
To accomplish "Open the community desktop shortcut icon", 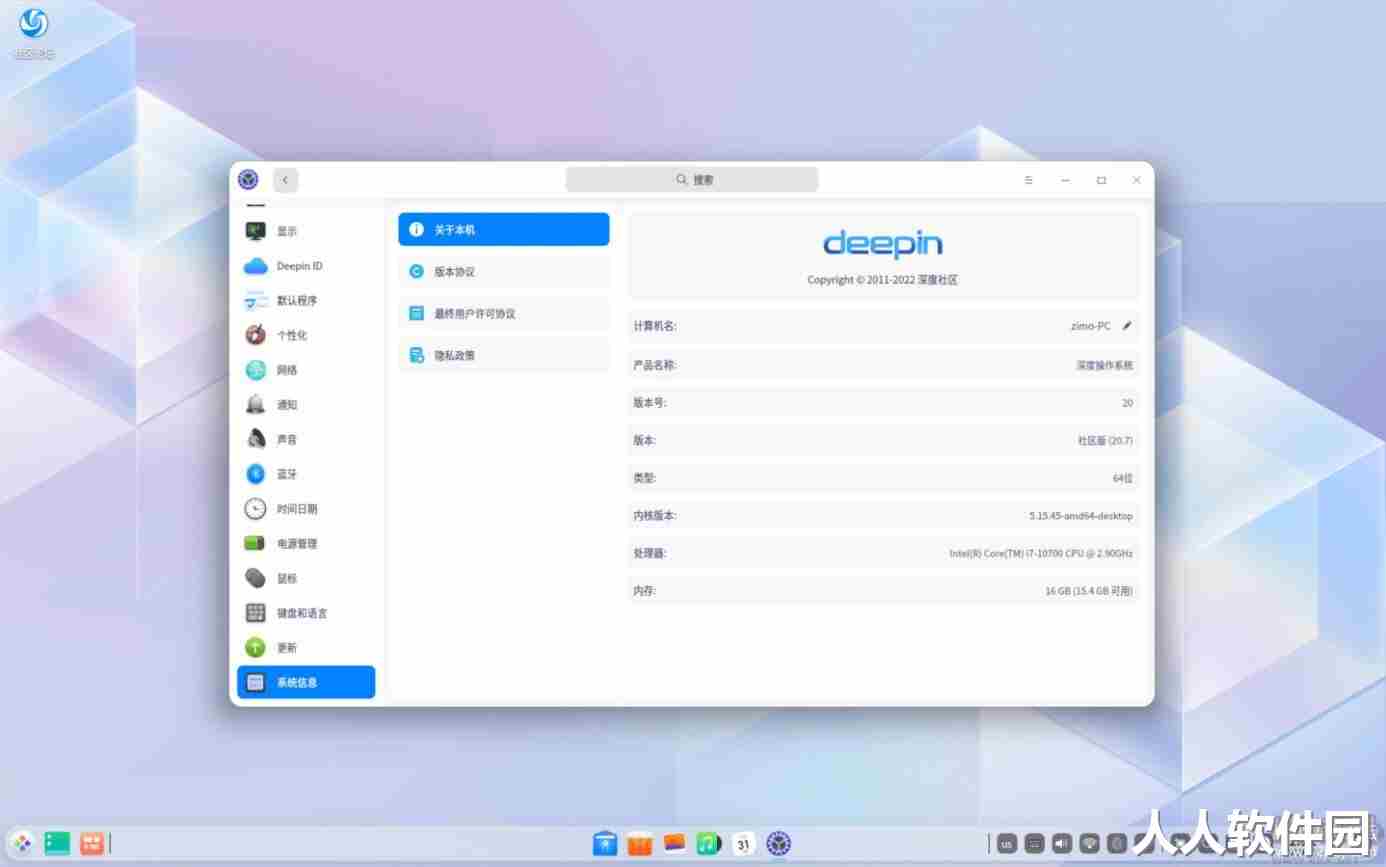I will (34, 33).
